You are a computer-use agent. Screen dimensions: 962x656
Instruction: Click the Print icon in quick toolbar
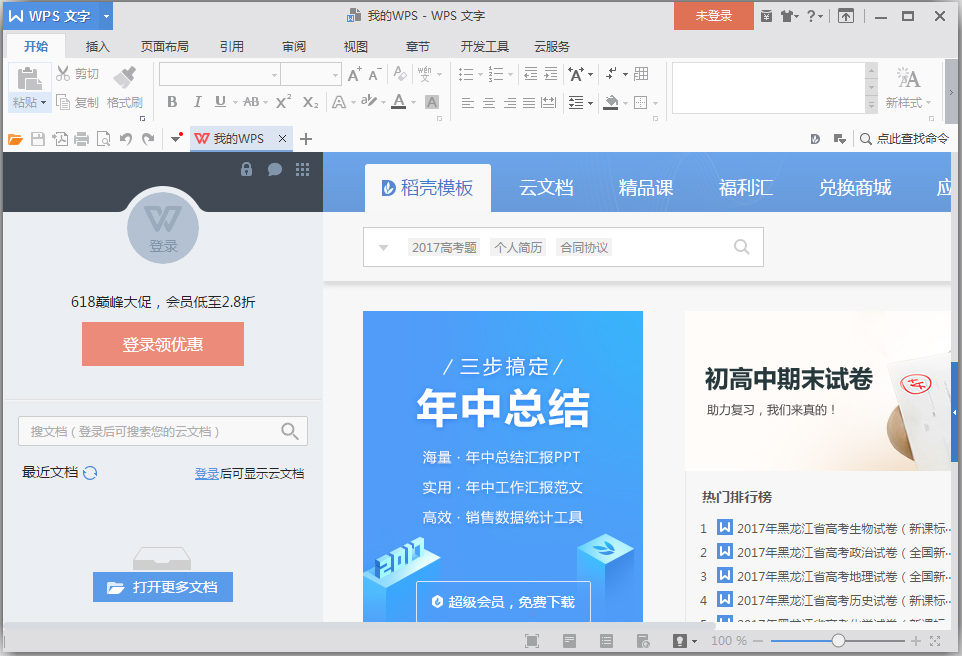(82, 139)
